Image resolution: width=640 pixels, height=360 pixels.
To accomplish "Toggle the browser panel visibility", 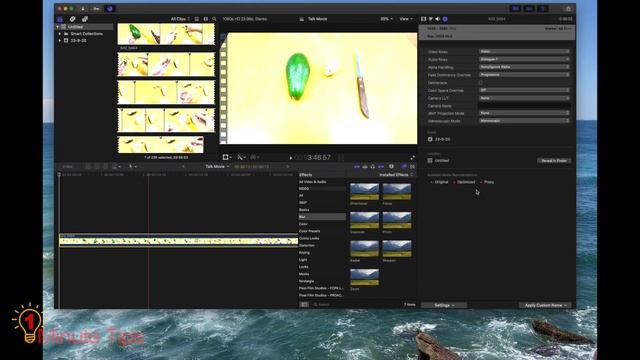I will [515, 8].
